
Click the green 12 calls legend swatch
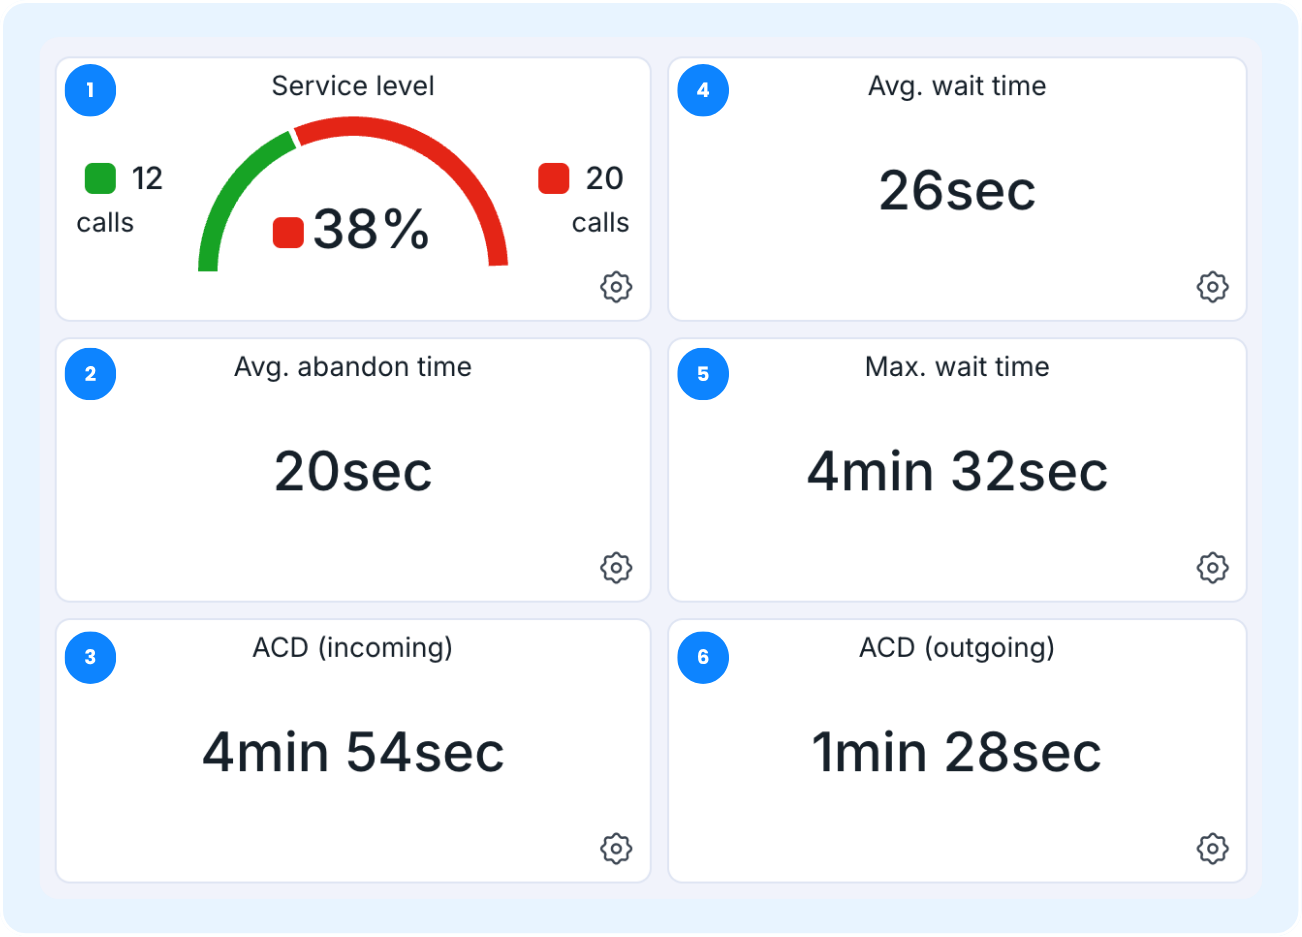[100, 178]
